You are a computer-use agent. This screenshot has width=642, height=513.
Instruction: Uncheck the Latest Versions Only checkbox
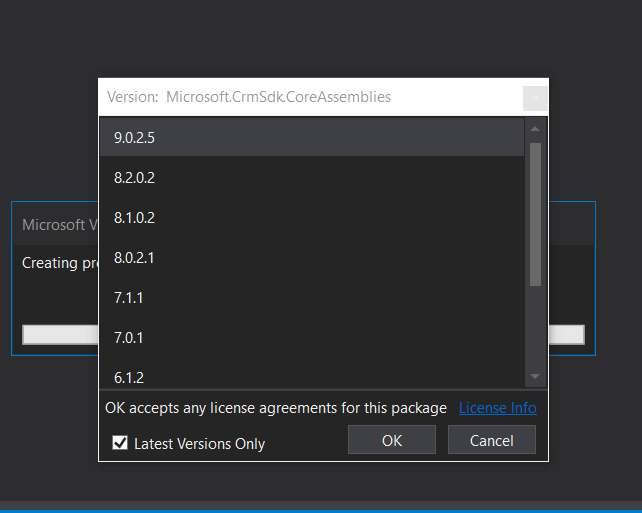pos(120,443)
